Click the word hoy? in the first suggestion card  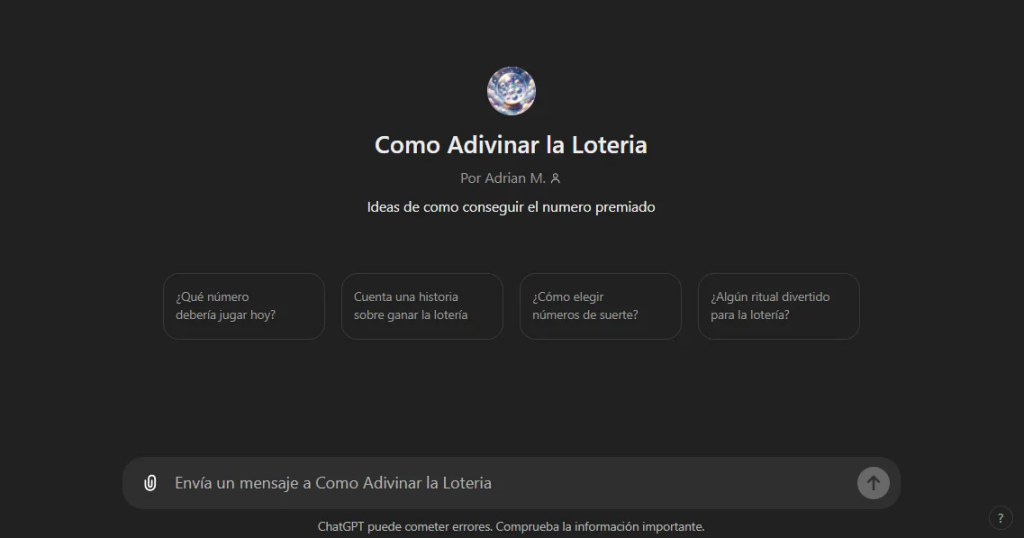[262, 315]
